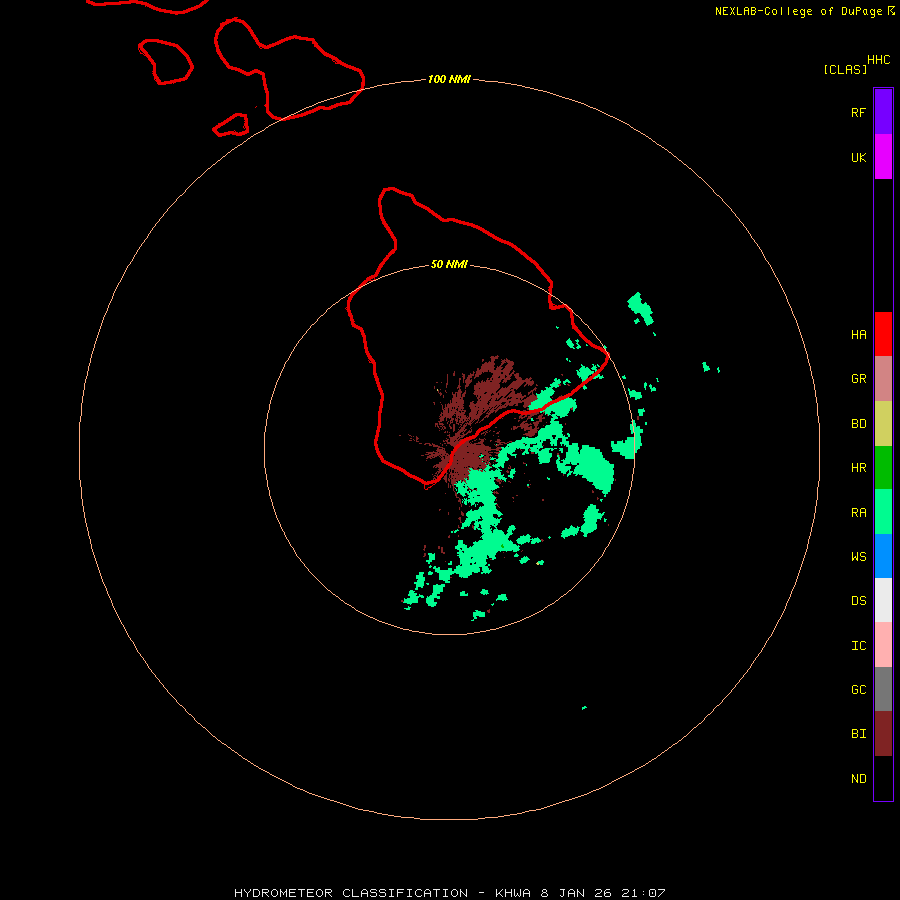Click the '8 JAN 26' date text
Image resolution: width=900 pixels, height=900 pixels.
click(x=576, y=893)
